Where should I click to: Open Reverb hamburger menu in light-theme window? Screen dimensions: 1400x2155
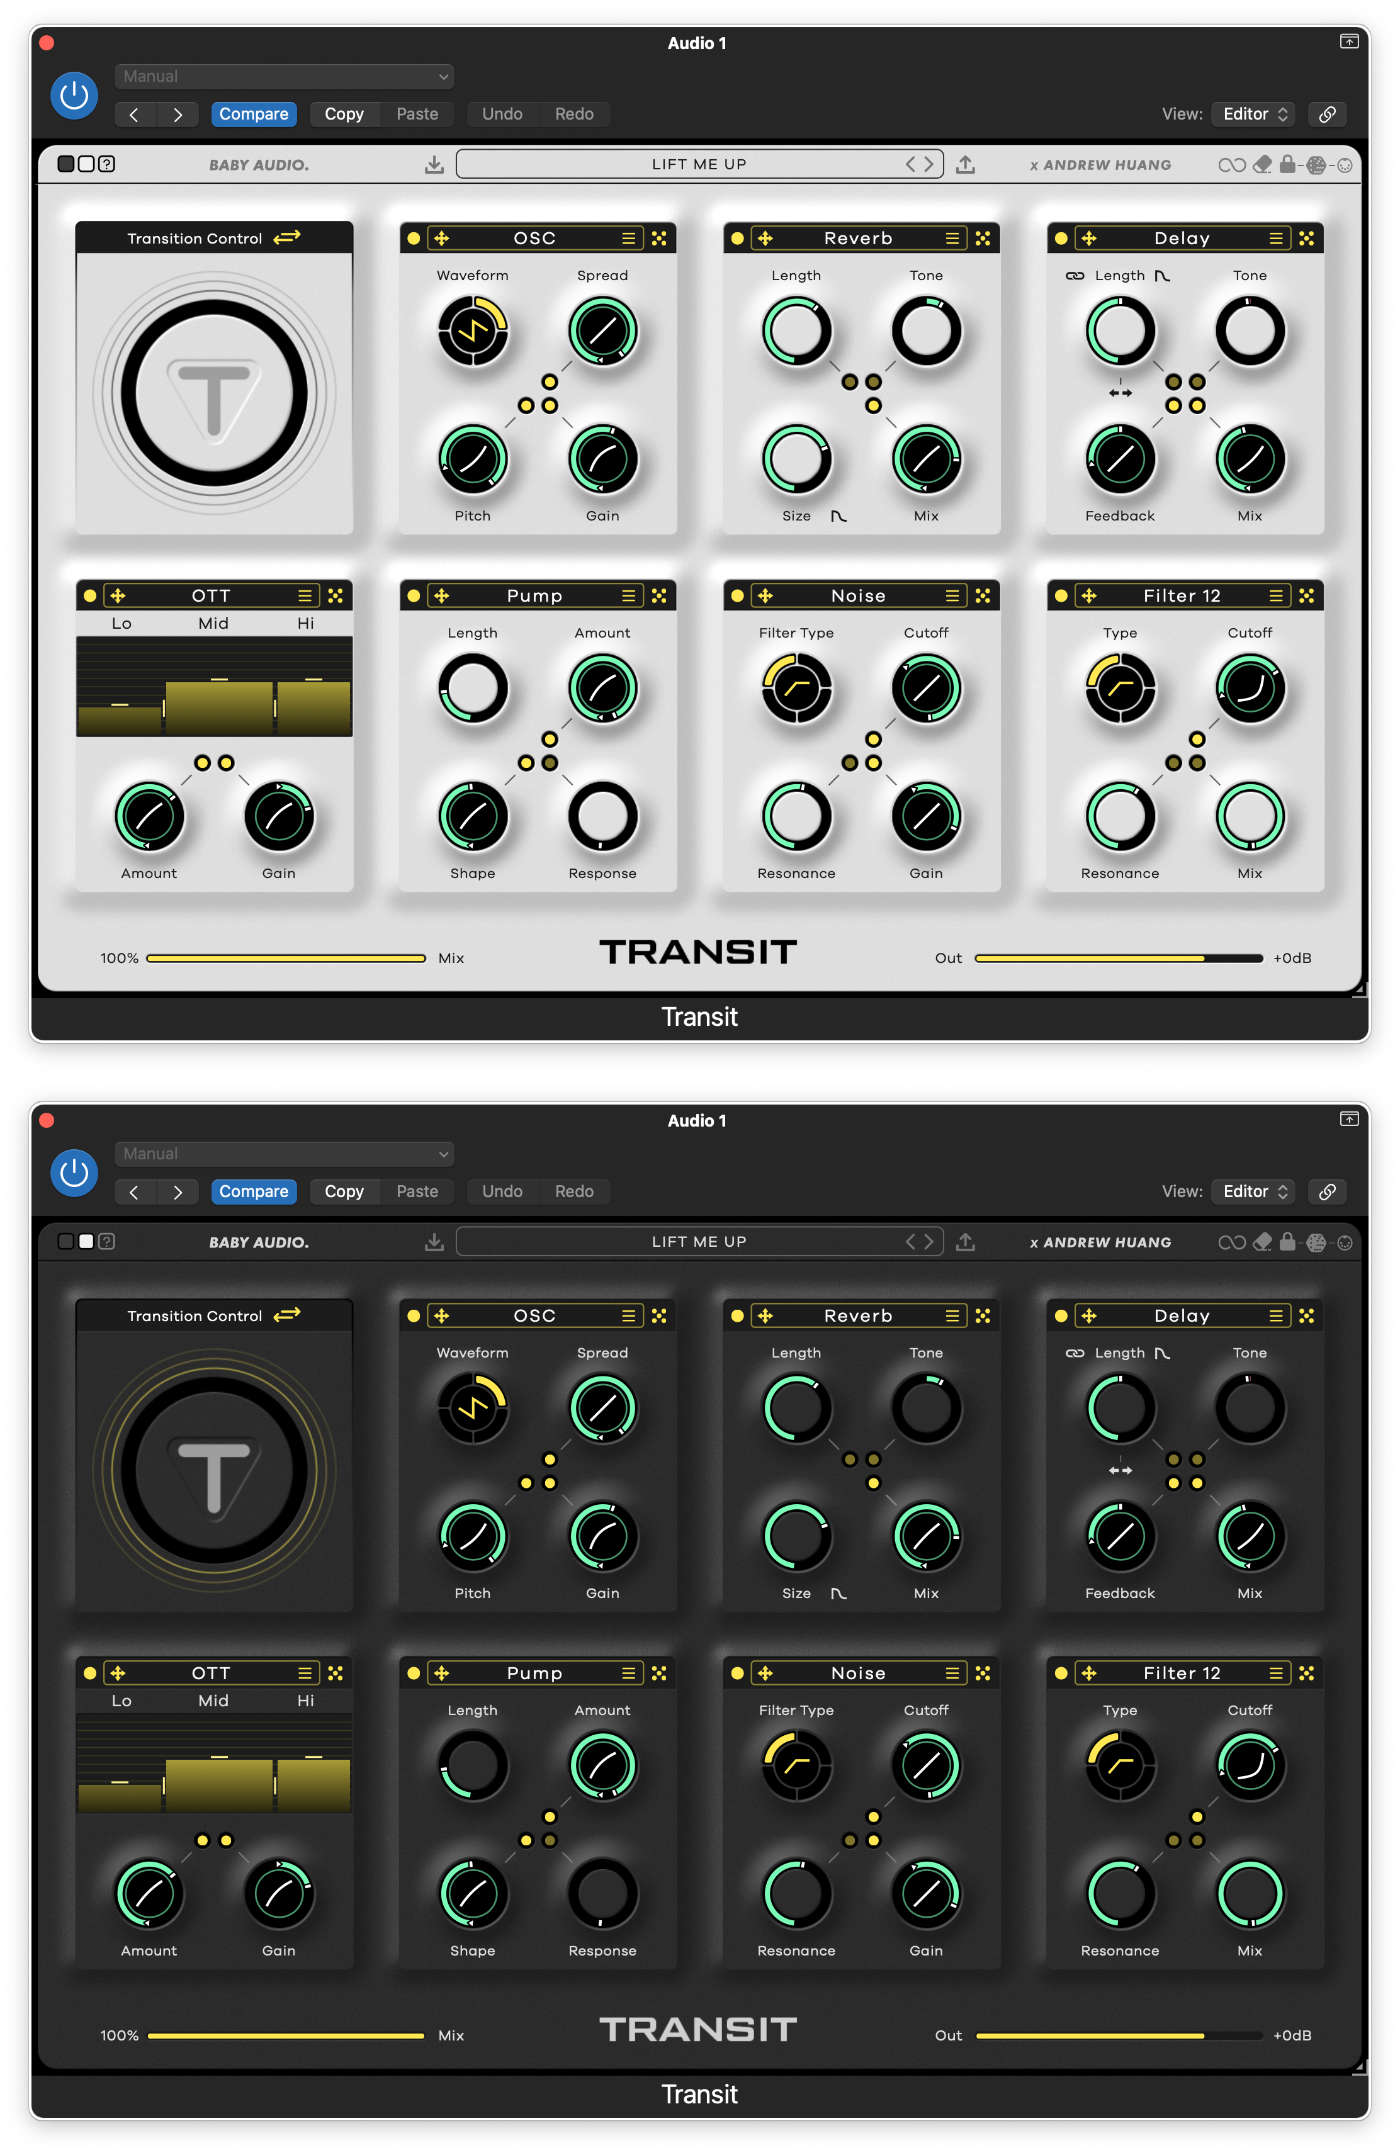click(952, 238)
